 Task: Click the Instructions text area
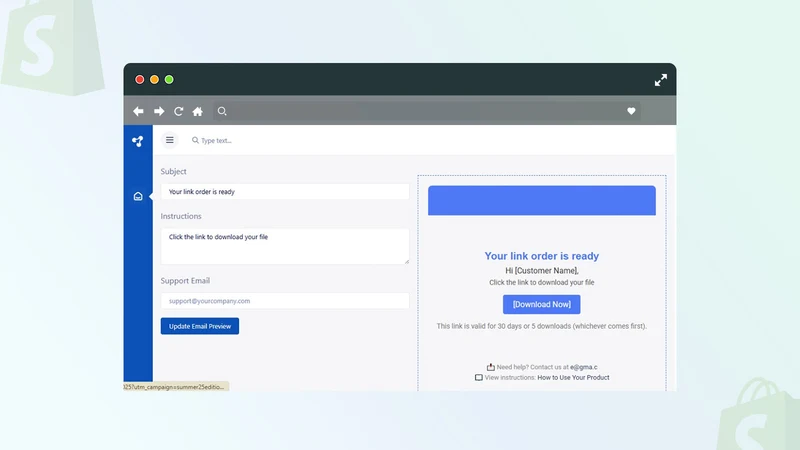285,246
